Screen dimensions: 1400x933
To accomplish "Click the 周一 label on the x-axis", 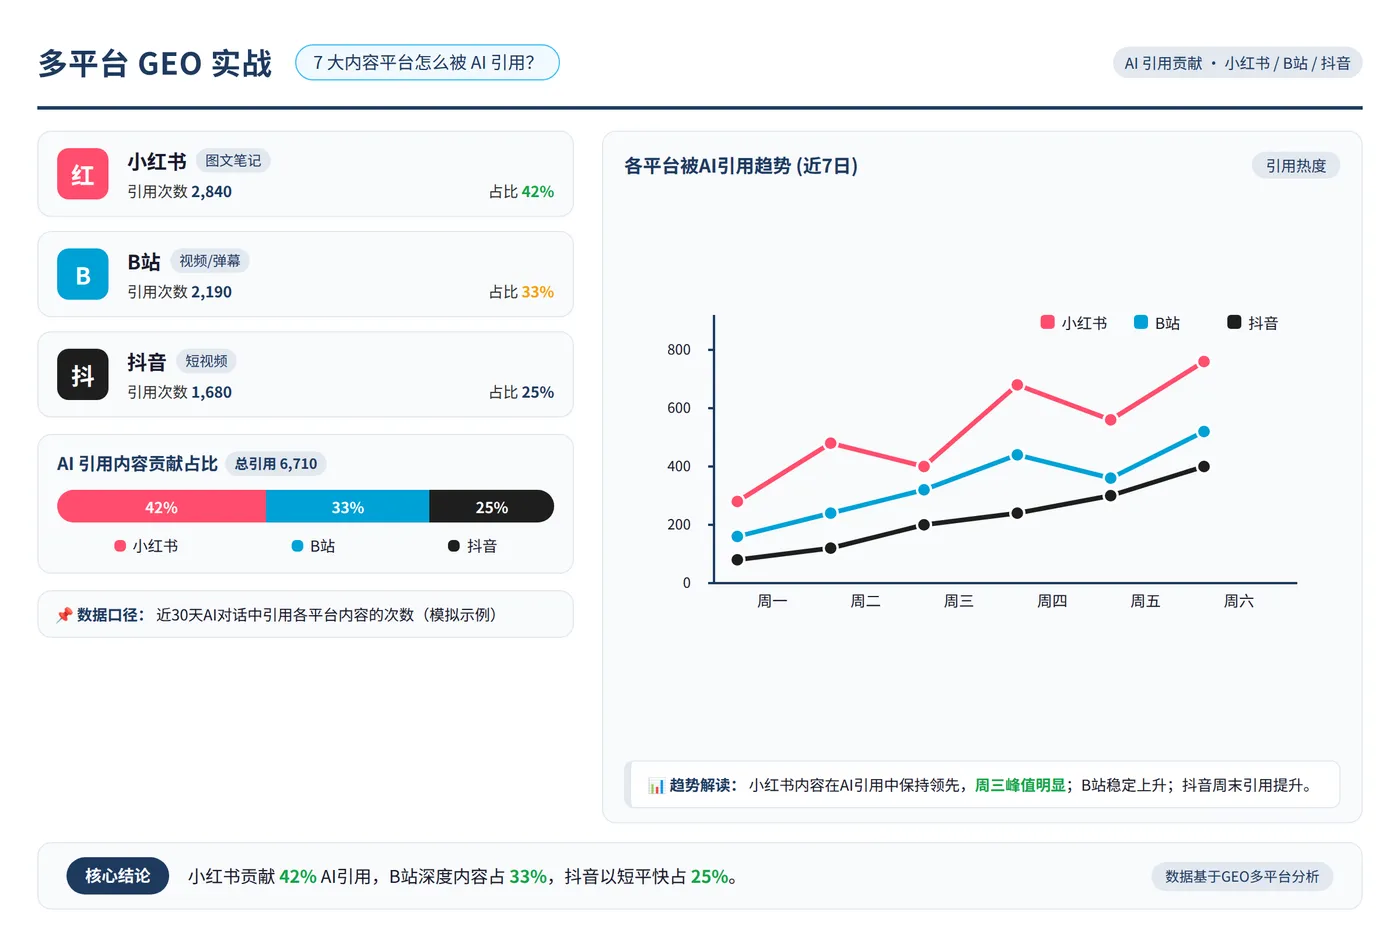I will pyautogui.click(x=772, y=601).
